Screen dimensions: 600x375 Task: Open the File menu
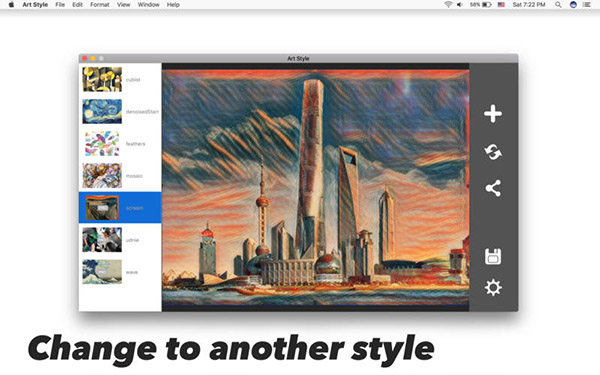(60, 5)
